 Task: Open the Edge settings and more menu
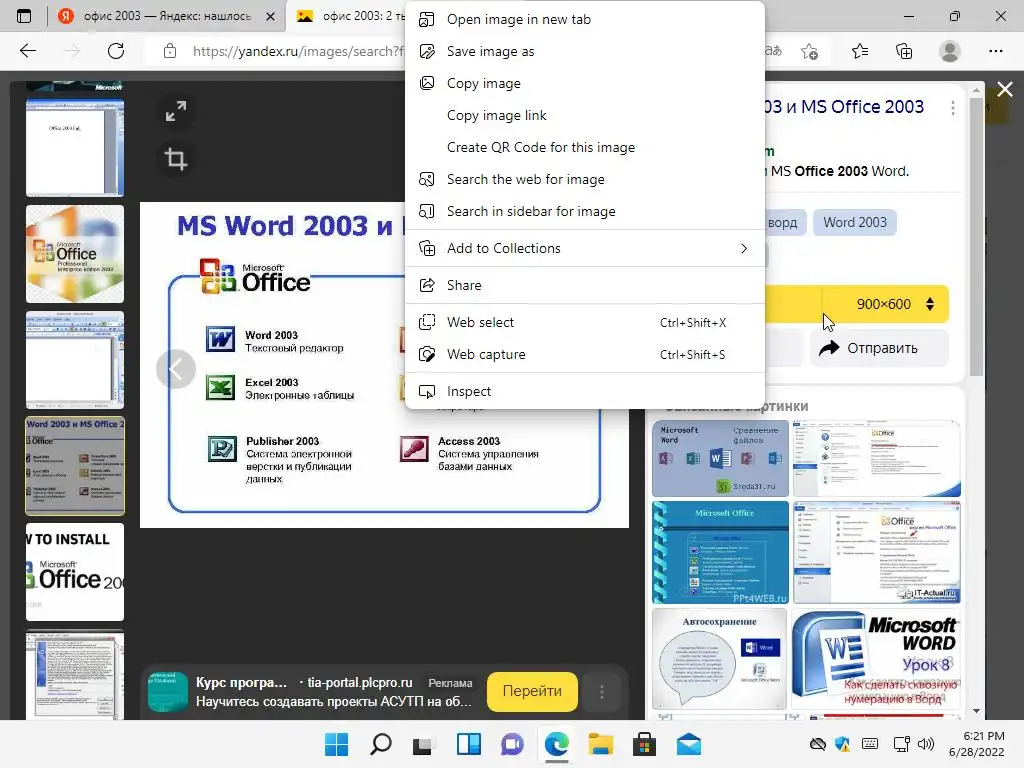tap(995, 51)
